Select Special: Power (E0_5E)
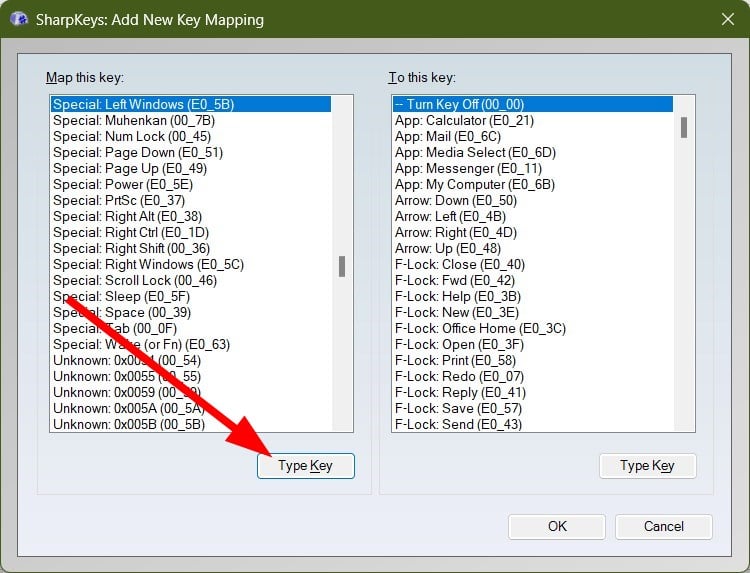750x573 pixels. (x=191, y=185)
